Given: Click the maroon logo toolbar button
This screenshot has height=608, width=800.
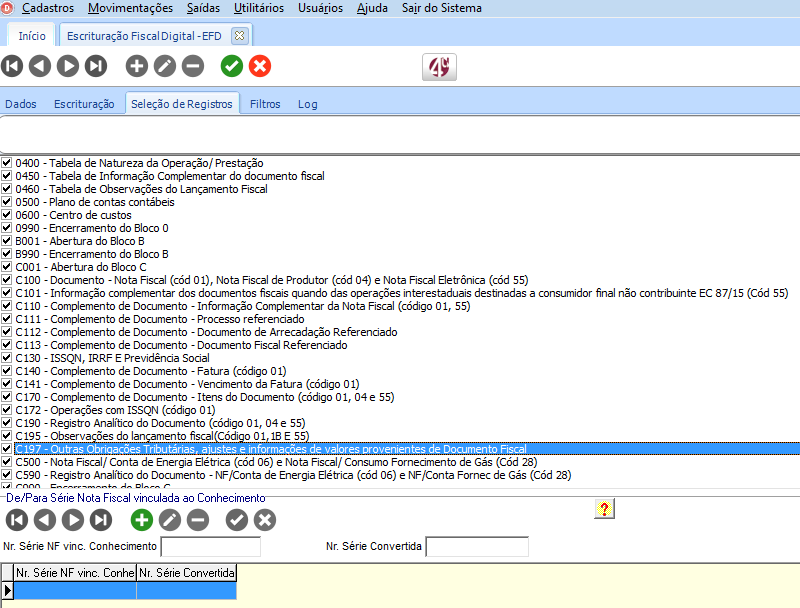Looking at the screenshot, I should pyautogui.click(x=439, y=67).
